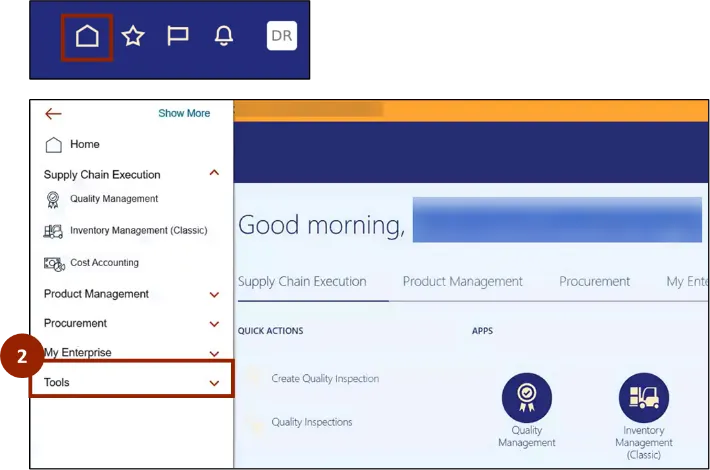This screenshot has height=470, width=710.
Task: Click the Good morning greeting text
Action: pos(321,225)
